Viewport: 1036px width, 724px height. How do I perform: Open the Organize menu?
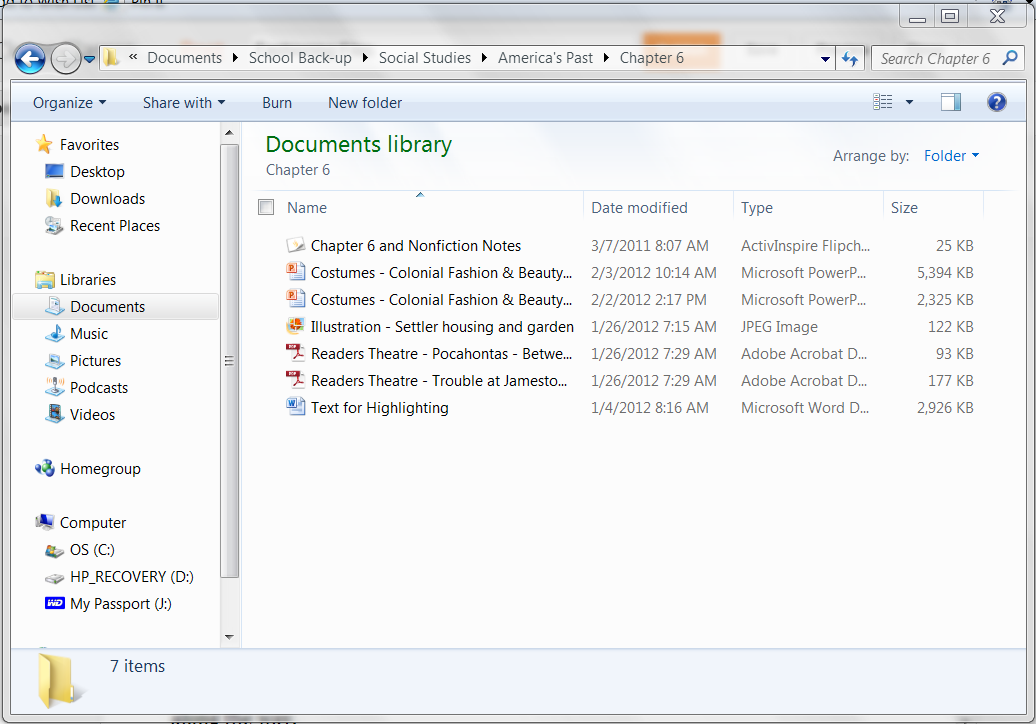(69, 102)
